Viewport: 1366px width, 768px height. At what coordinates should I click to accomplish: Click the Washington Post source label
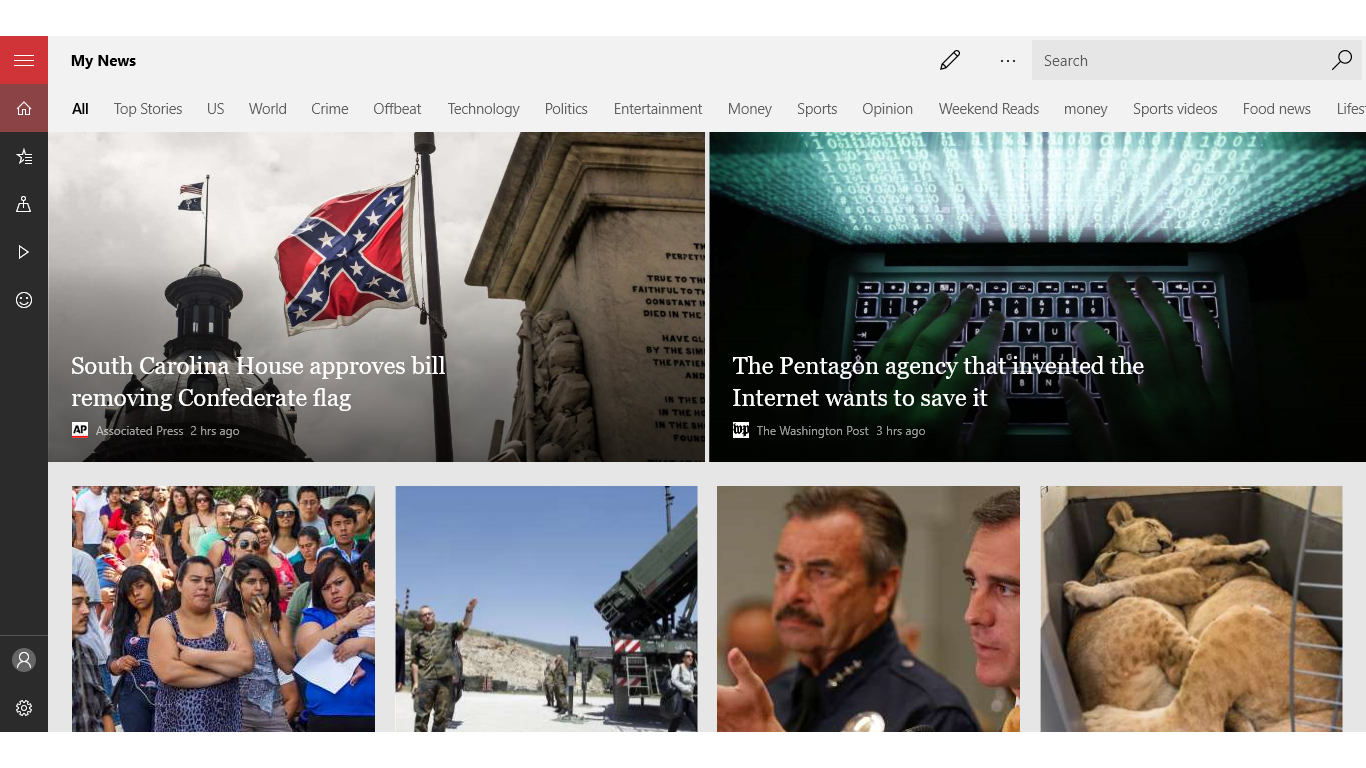point(812,430)
